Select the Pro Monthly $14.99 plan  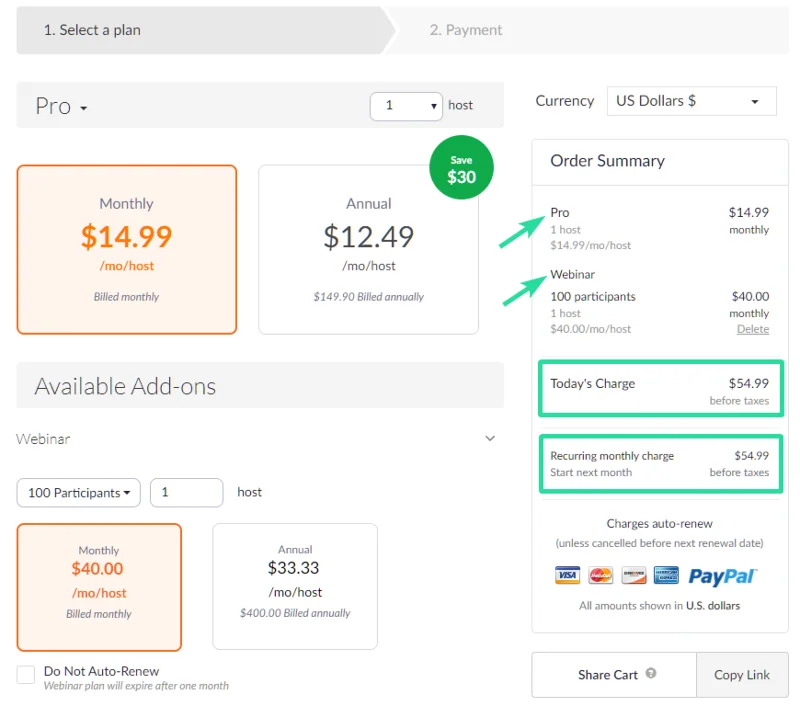[x=127, y=249]
